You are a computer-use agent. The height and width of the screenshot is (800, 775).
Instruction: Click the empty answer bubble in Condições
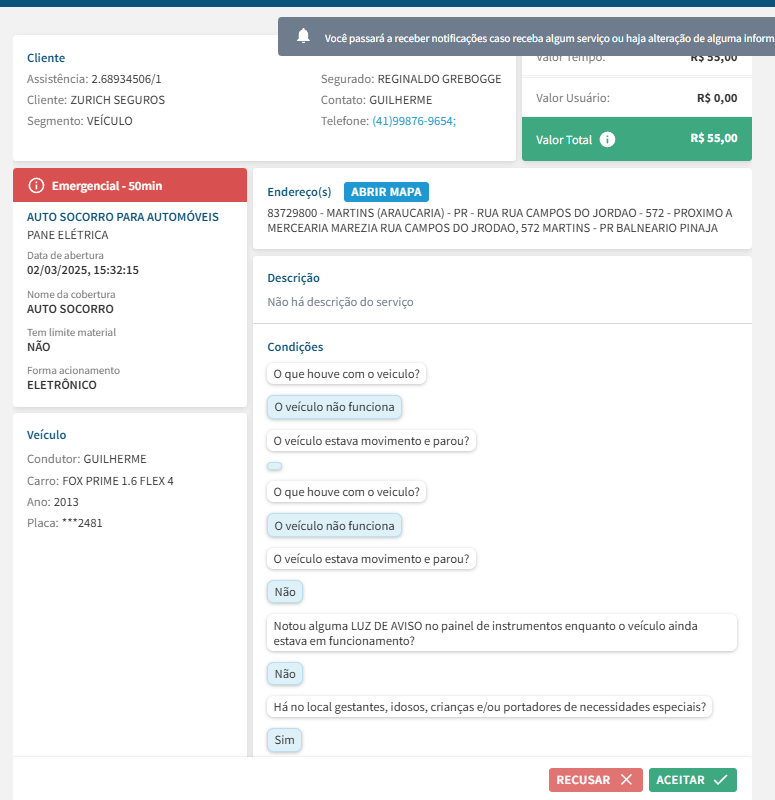click(x=275, y=466)
